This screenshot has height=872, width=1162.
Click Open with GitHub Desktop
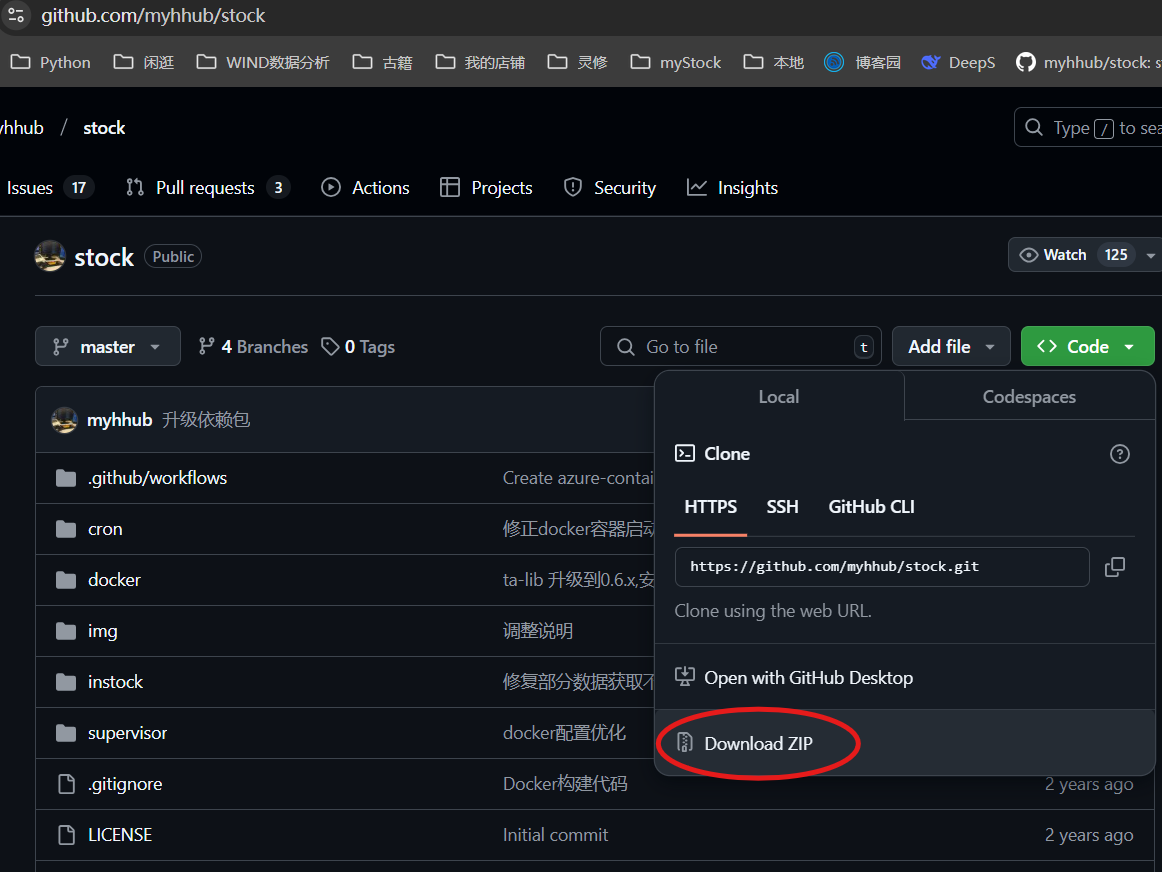pyautogui.click(x=904, y=677)
